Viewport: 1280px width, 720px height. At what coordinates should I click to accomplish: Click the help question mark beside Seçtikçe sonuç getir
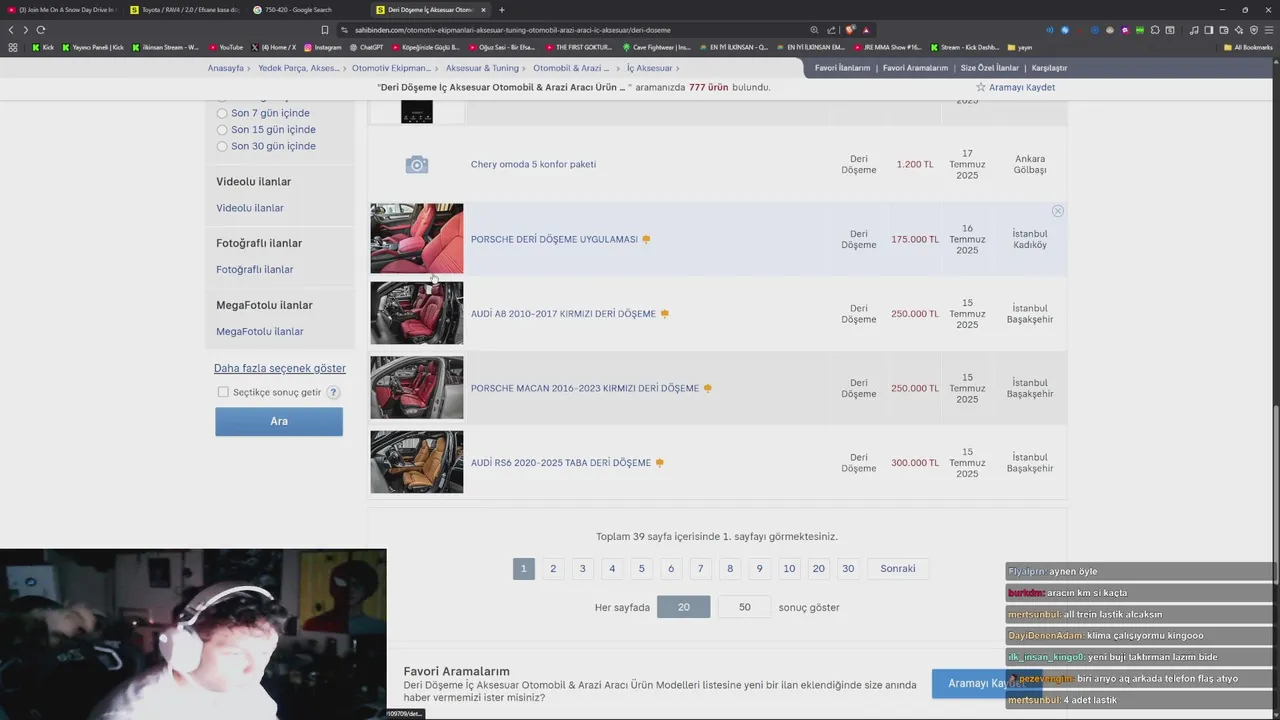(333, 392)
